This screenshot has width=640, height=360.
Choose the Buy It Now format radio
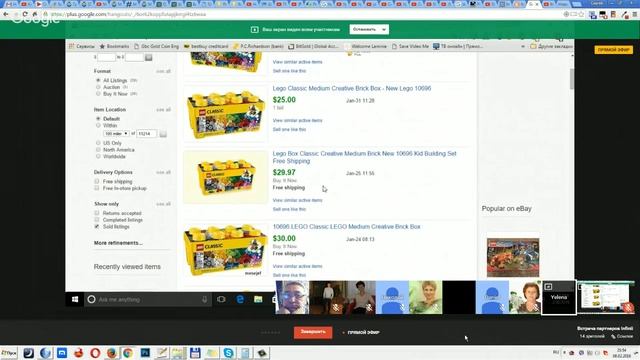pyautogui.click(x=98, y=93)
